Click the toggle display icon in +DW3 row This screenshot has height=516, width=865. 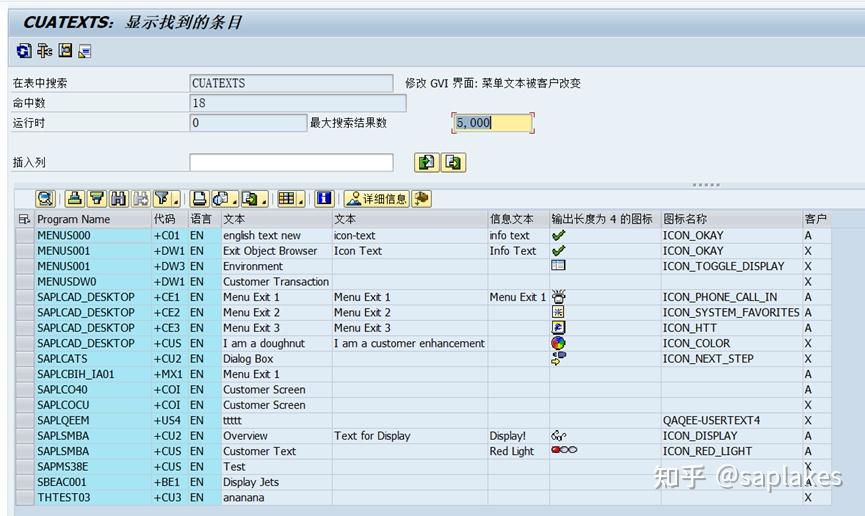coord(558,265)
